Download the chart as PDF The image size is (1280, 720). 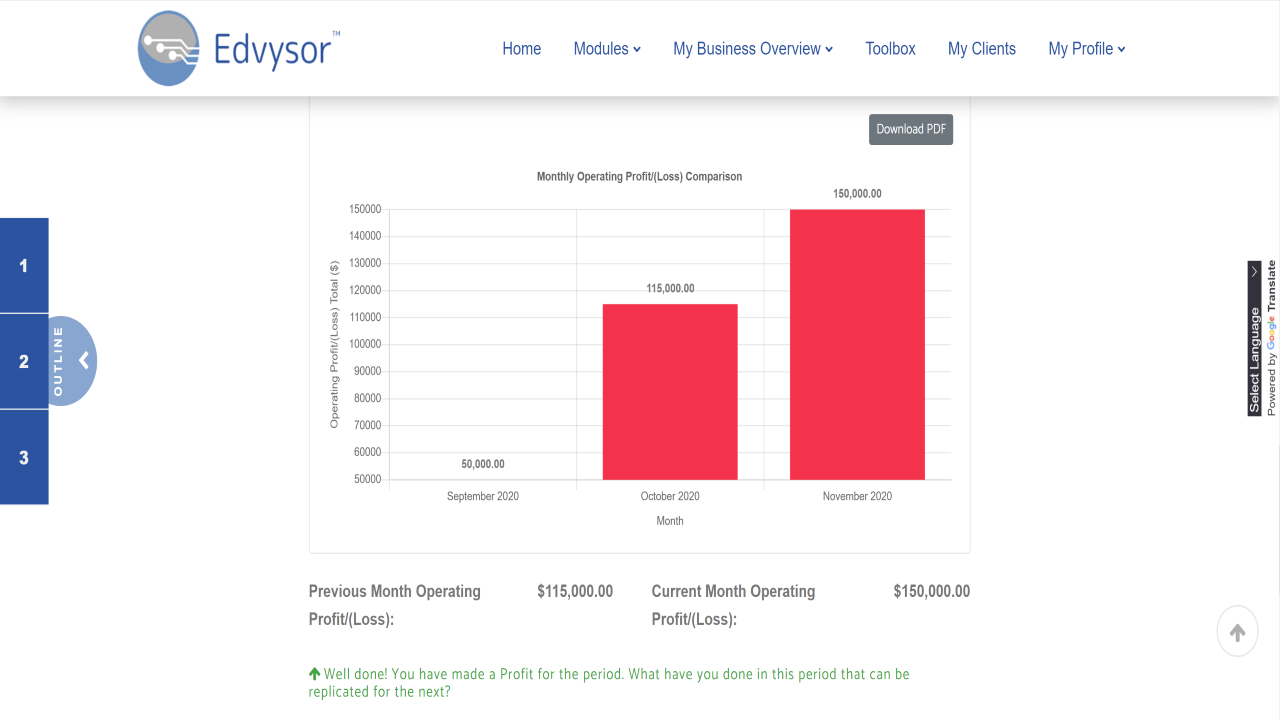coord(911,129)
